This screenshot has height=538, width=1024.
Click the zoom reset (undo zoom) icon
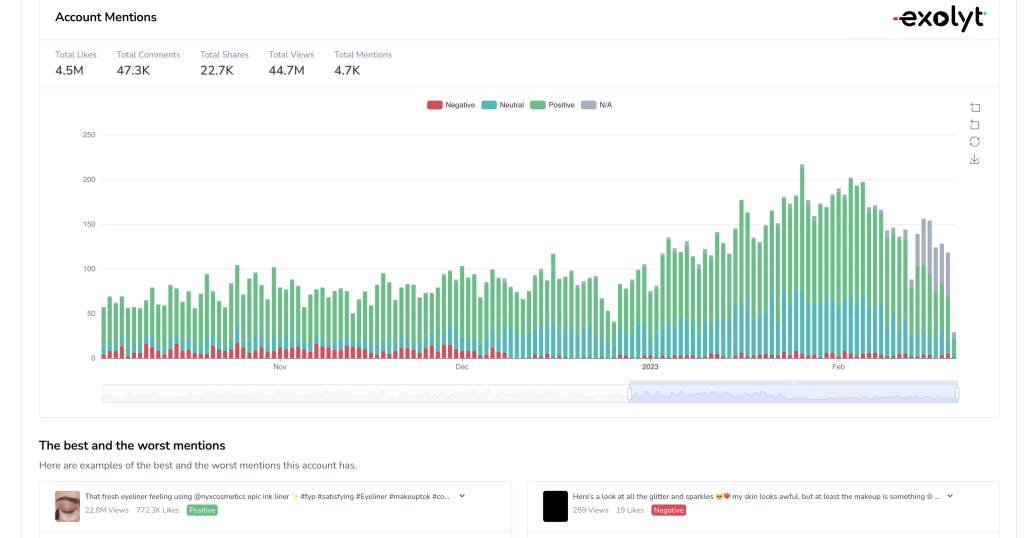tap(975, 125)
